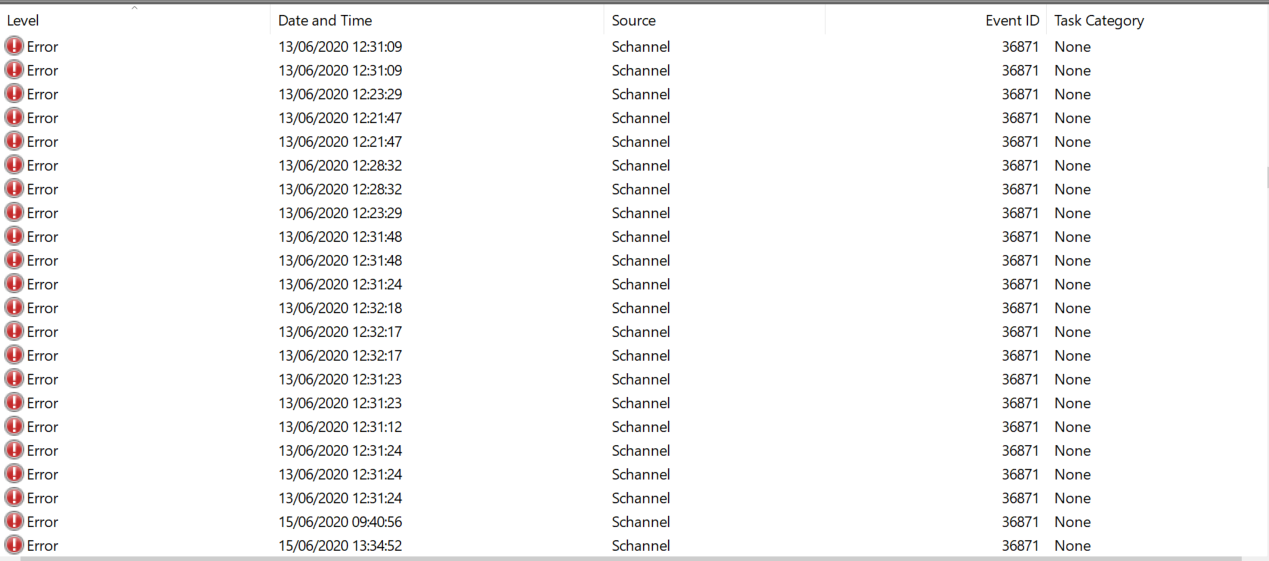Viewport: 1269px width, 561px height.
Task: Select the 13/06/2020 12:32:18 date cell
Action: (340, 308)
